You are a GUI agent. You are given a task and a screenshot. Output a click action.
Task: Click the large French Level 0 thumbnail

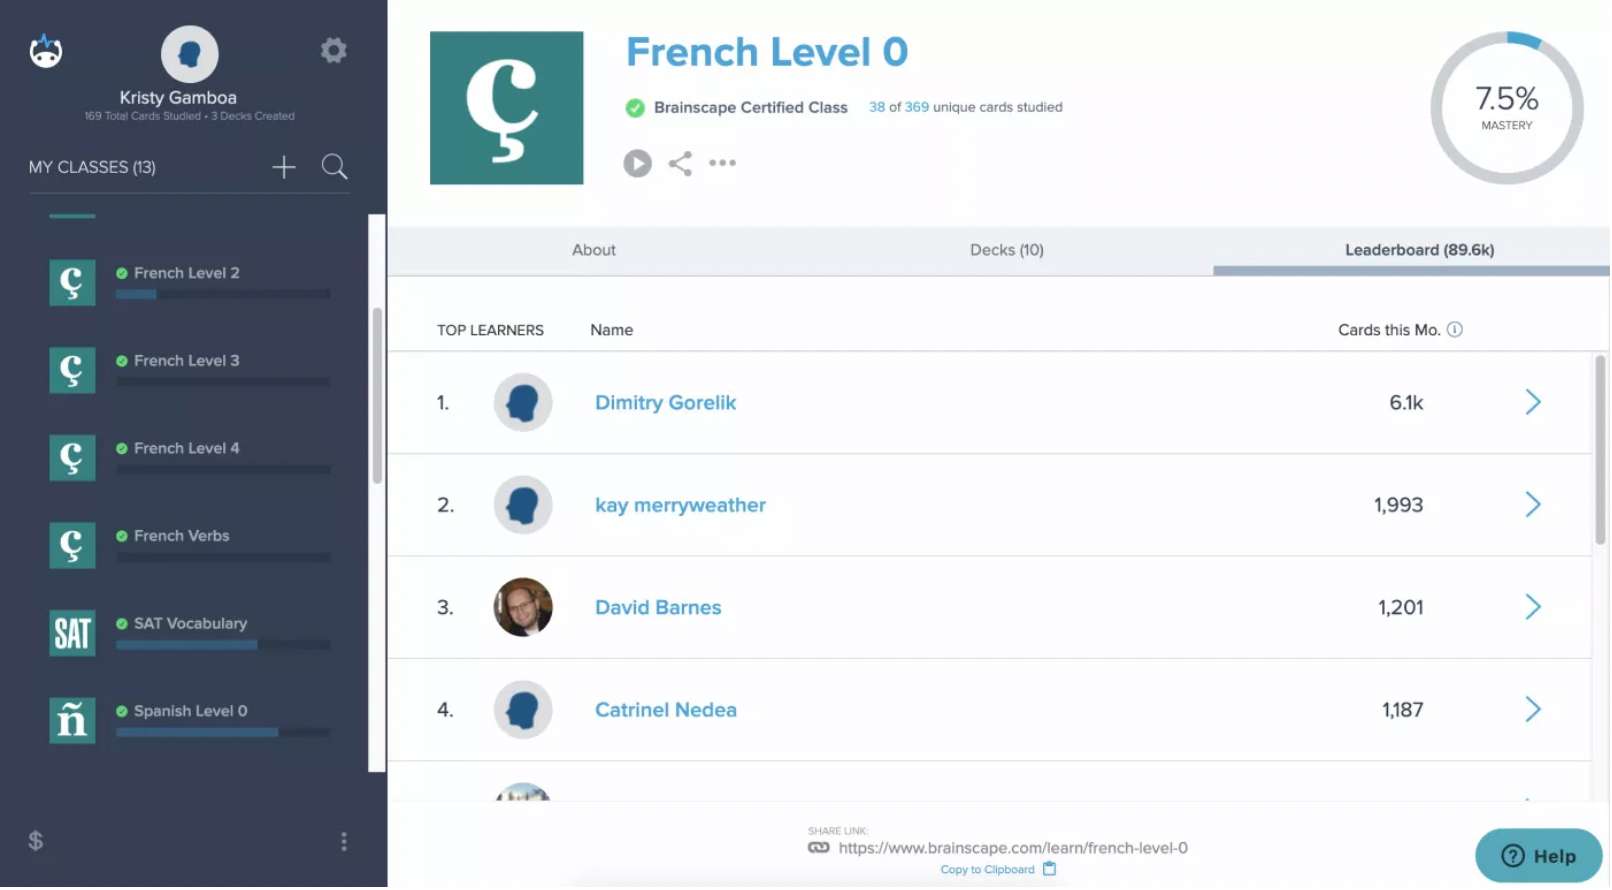pyautogui.click(x=506, y=108)
